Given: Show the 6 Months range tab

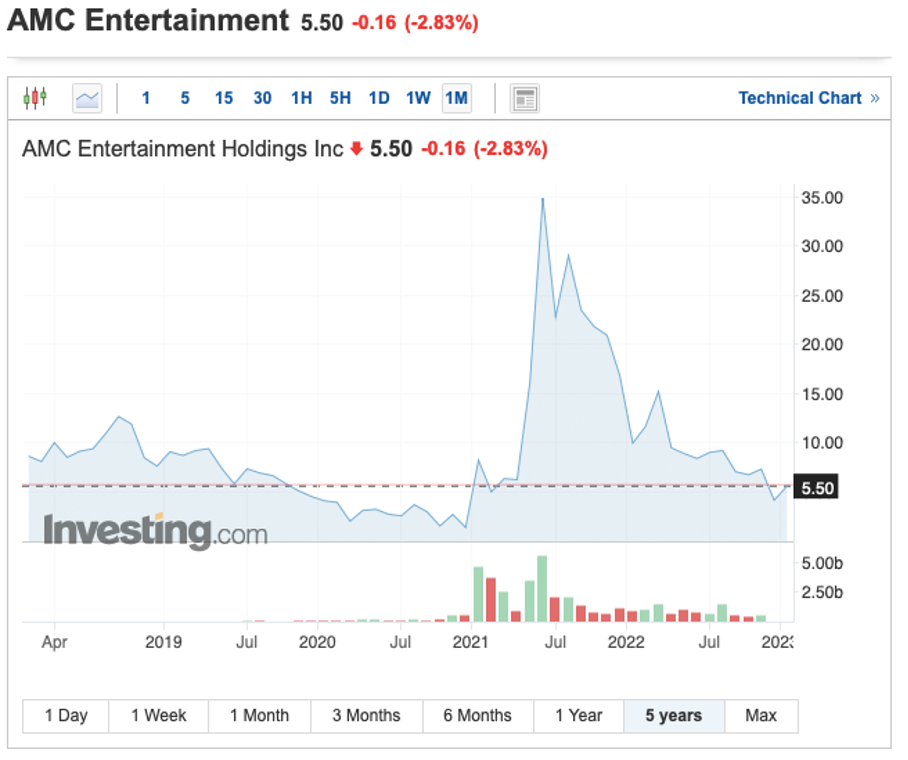Looking at the screenshot, I should click(x=477, y=716).
